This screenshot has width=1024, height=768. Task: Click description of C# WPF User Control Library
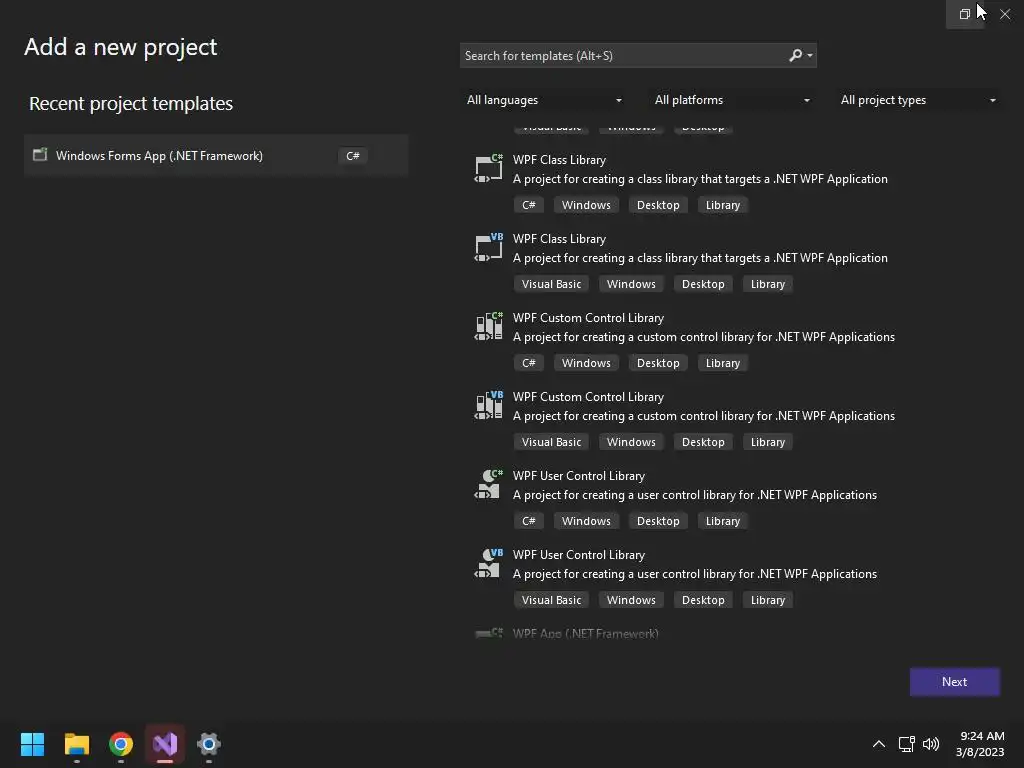point(695,495)
